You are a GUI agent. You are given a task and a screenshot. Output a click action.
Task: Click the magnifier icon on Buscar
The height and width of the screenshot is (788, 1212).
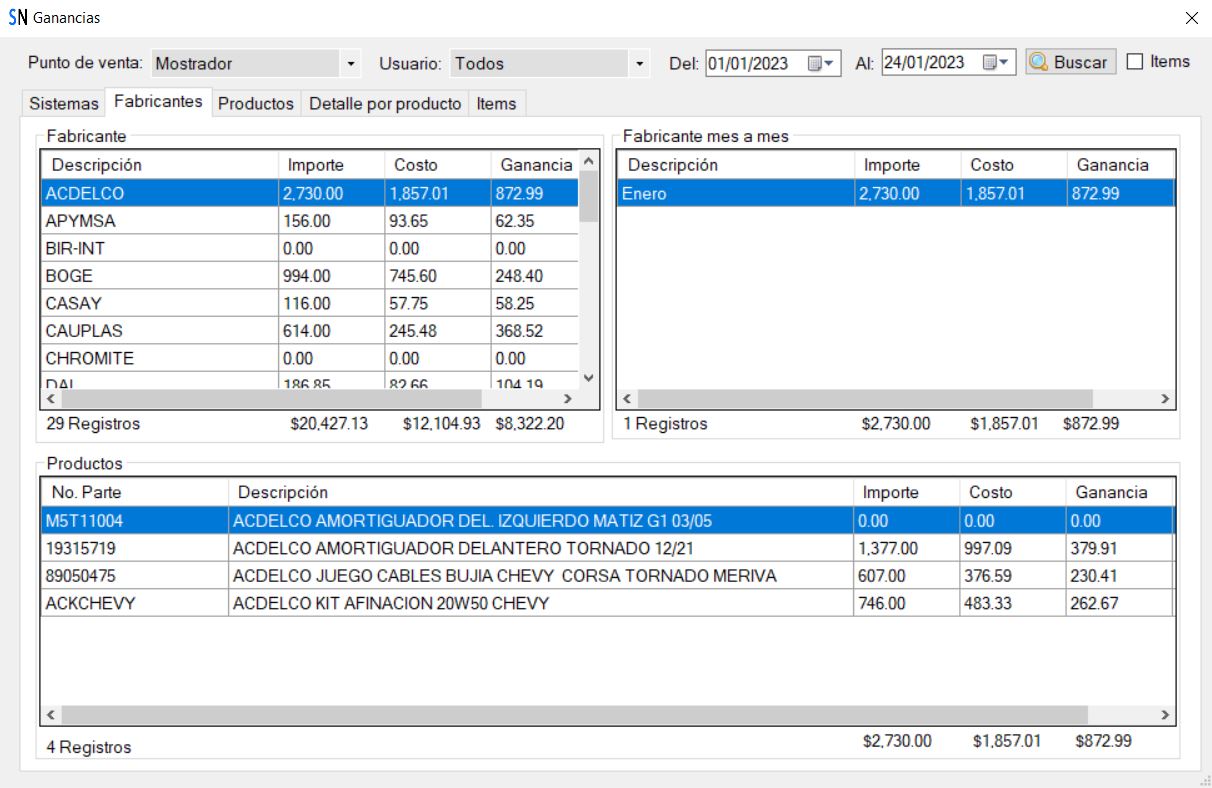tap(1039, 62)
